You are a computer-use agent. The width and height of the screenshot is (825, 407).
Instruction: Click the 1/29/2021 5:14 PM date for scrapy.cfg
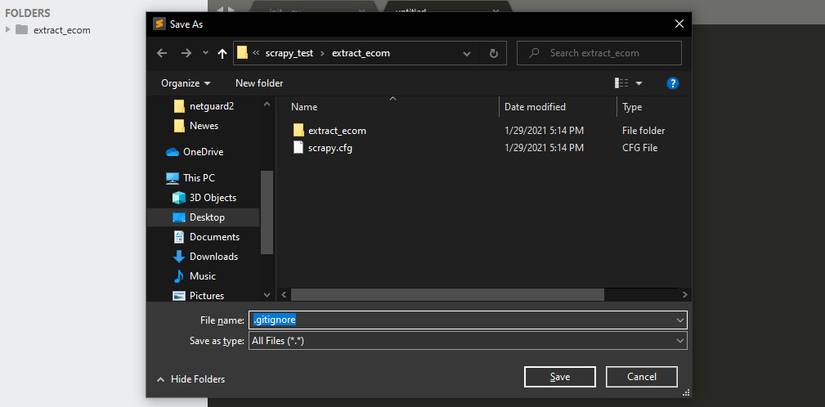click(x=544, y=148)
